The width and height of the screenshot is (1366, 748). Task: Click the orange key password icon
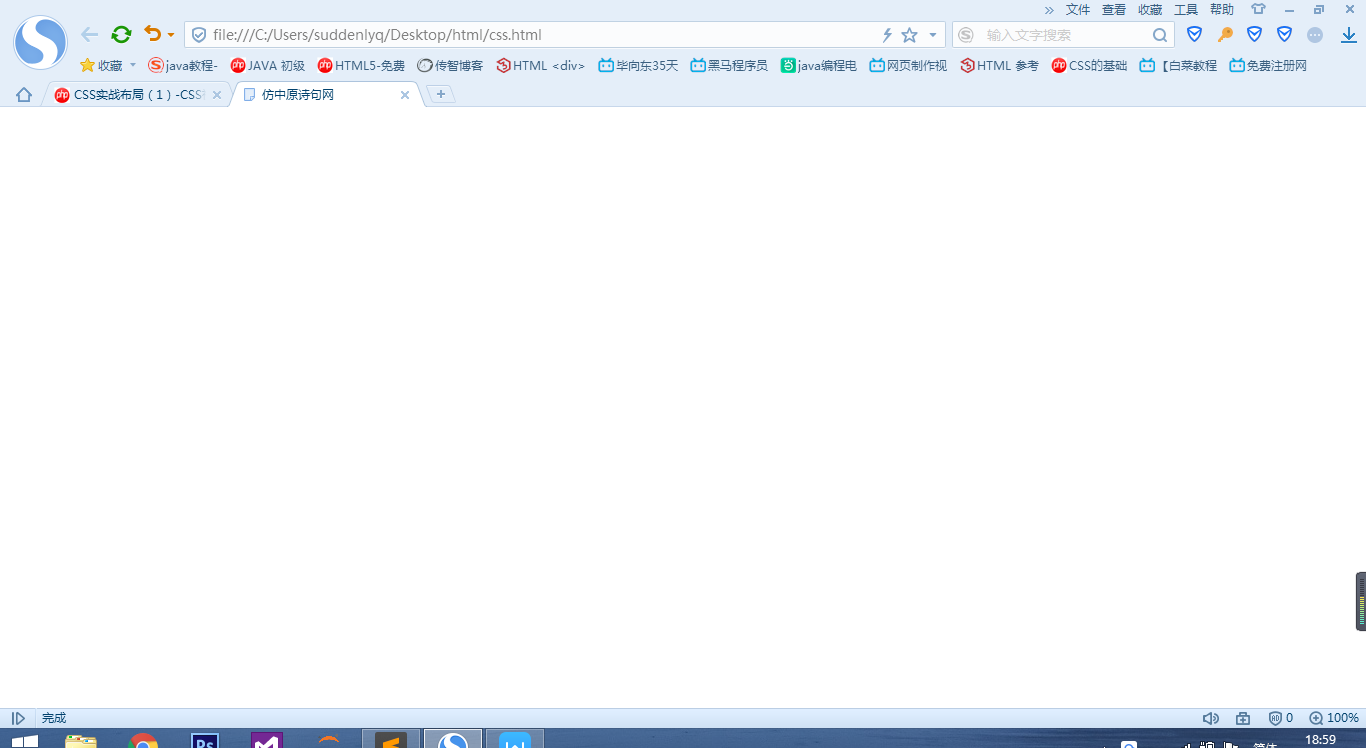[1225, 35]
